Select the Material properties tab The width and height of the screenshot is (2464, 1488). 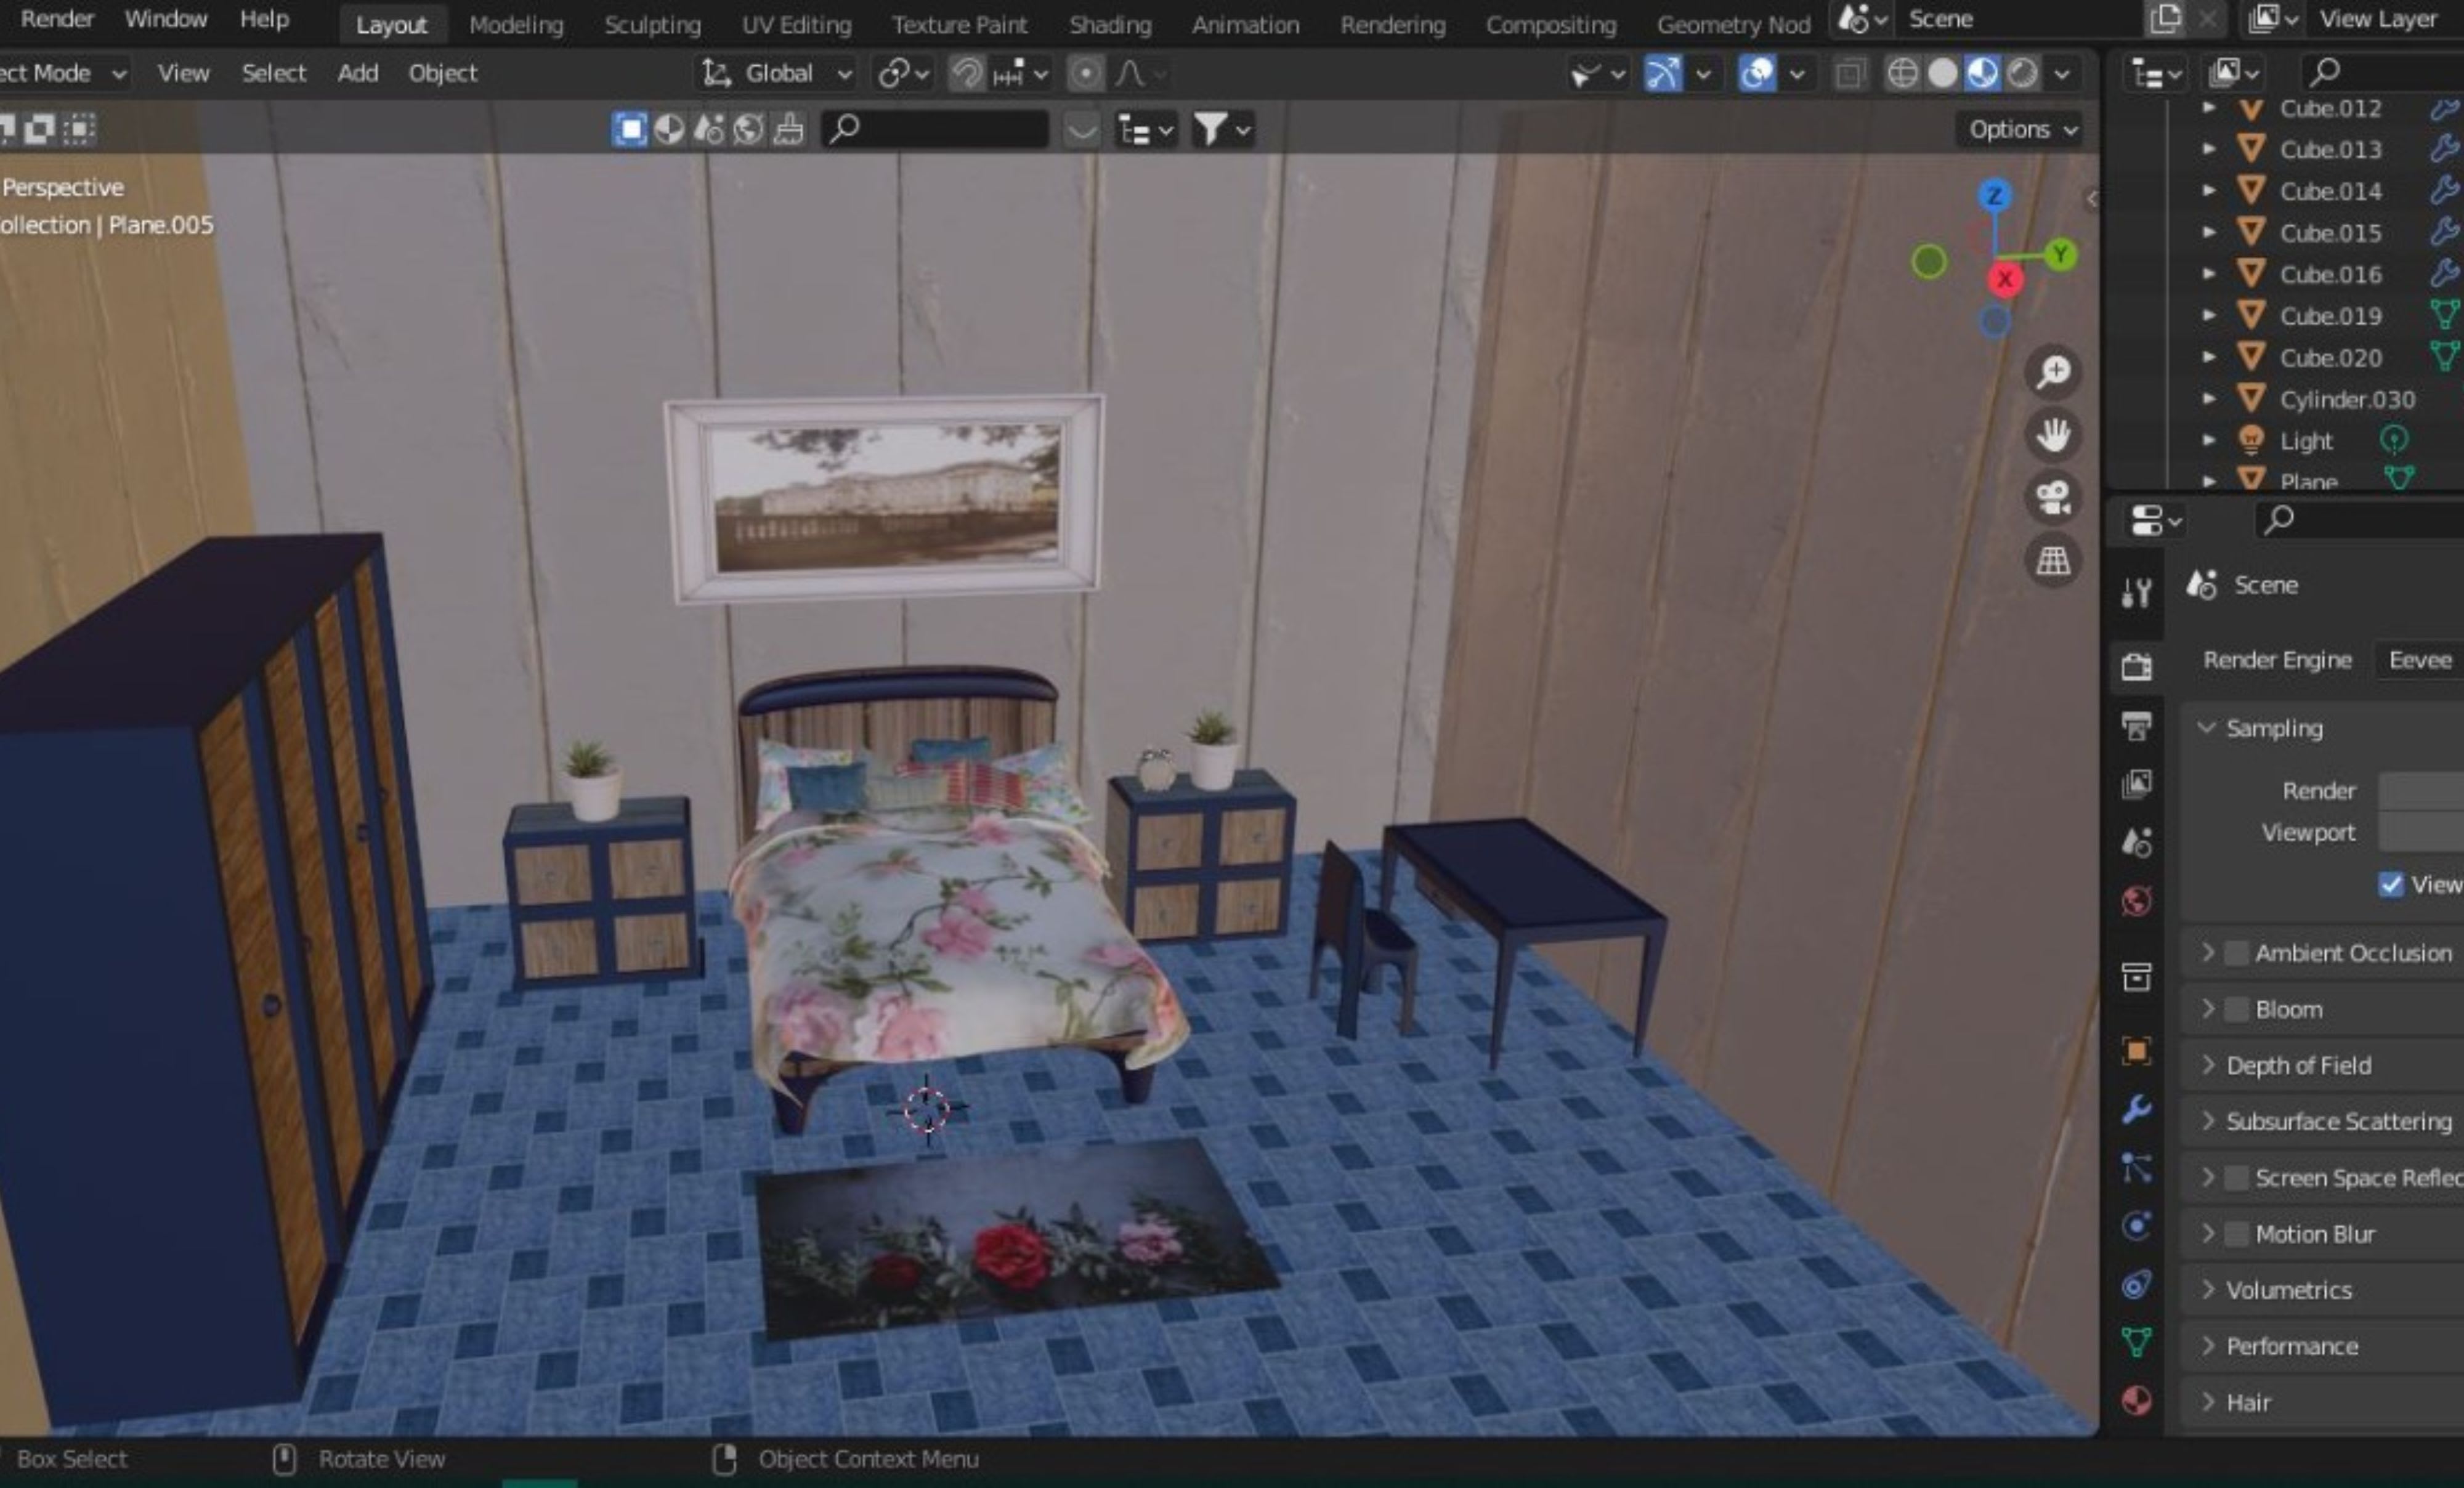(2136, 1400)
